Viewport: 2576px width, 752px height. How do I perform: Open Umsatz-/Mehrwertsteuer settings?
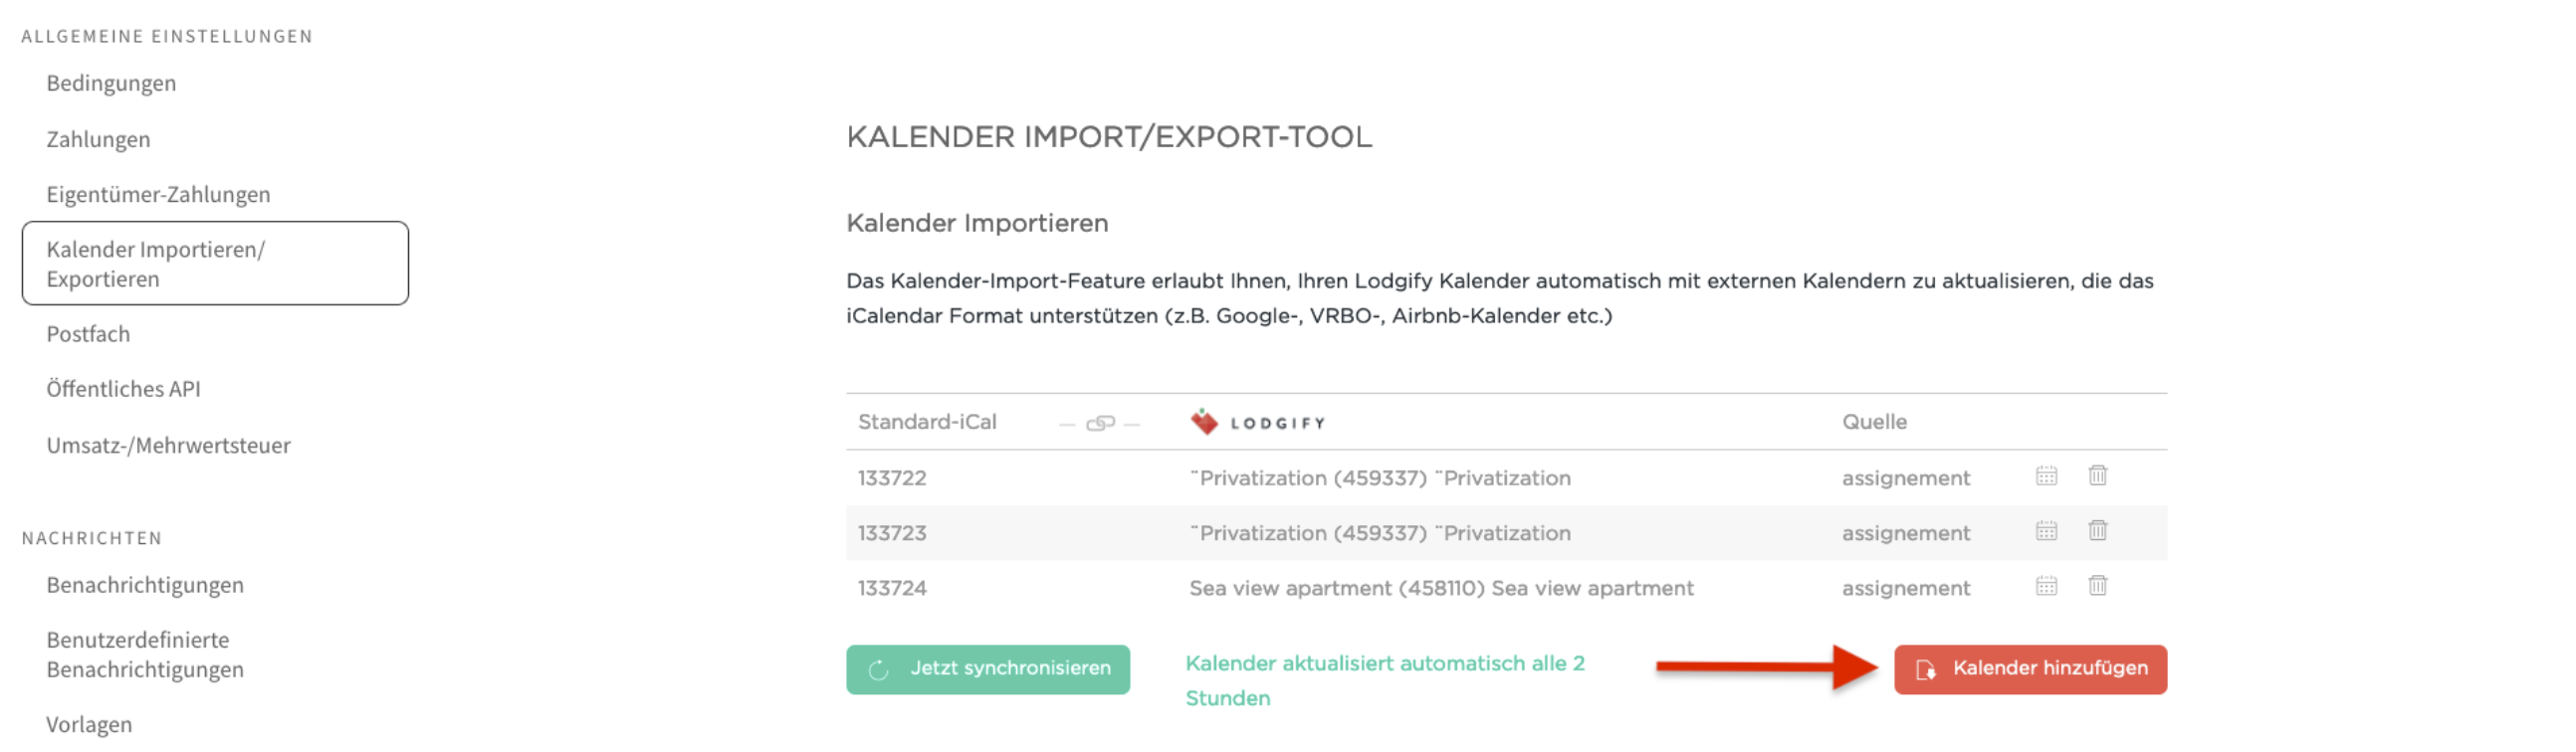click(x=168, y=445)
